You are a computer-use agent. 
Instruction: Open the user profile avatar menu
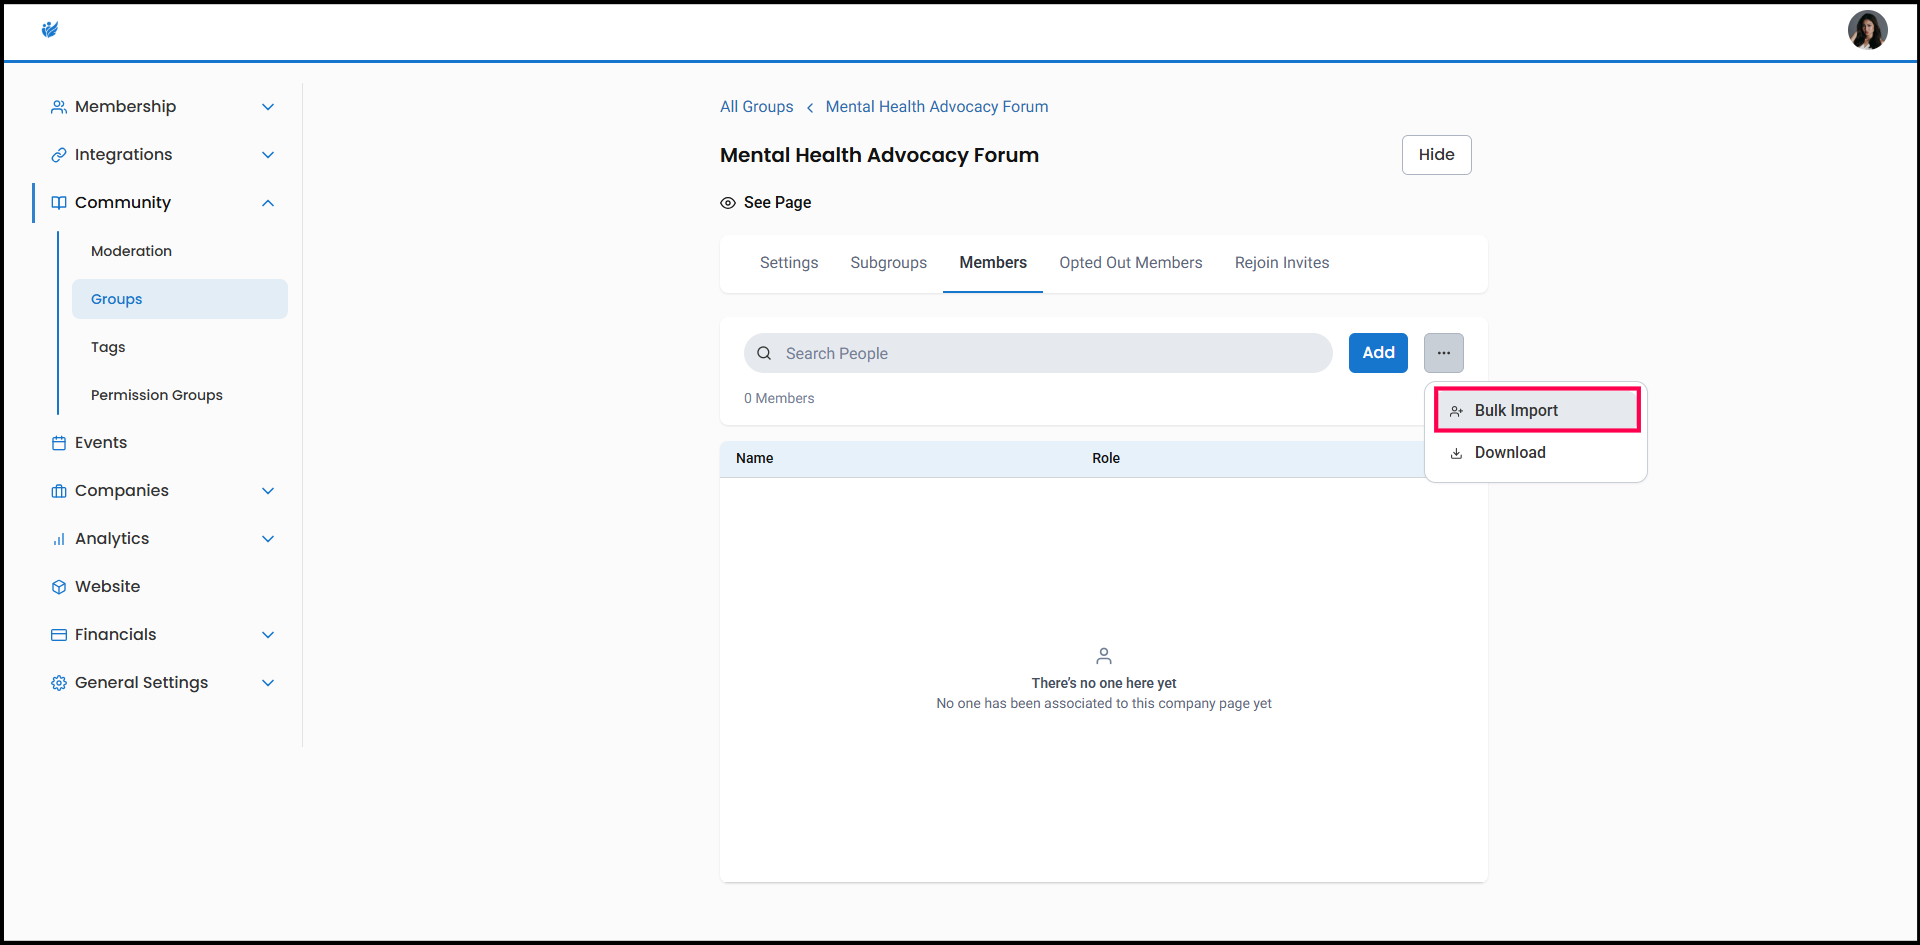(1866, 30)
